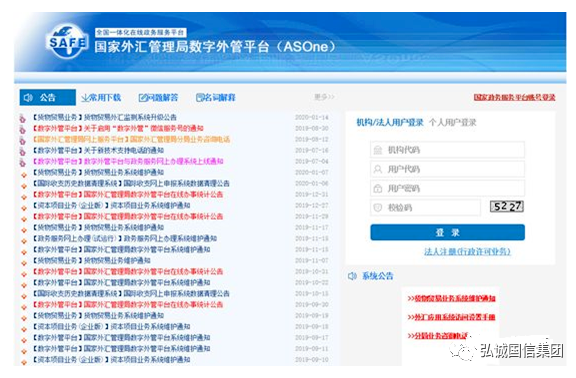This screenshot has width=576, height=378.
Task: Click the pointing-hand icon beside 关于新技术支持电话的通知
Action: coord(23,151)
